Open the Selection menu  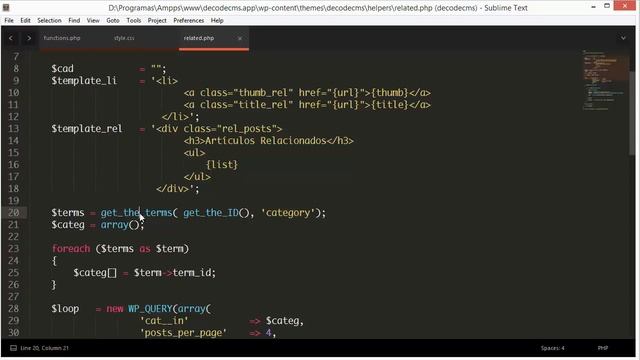(49, 20)
